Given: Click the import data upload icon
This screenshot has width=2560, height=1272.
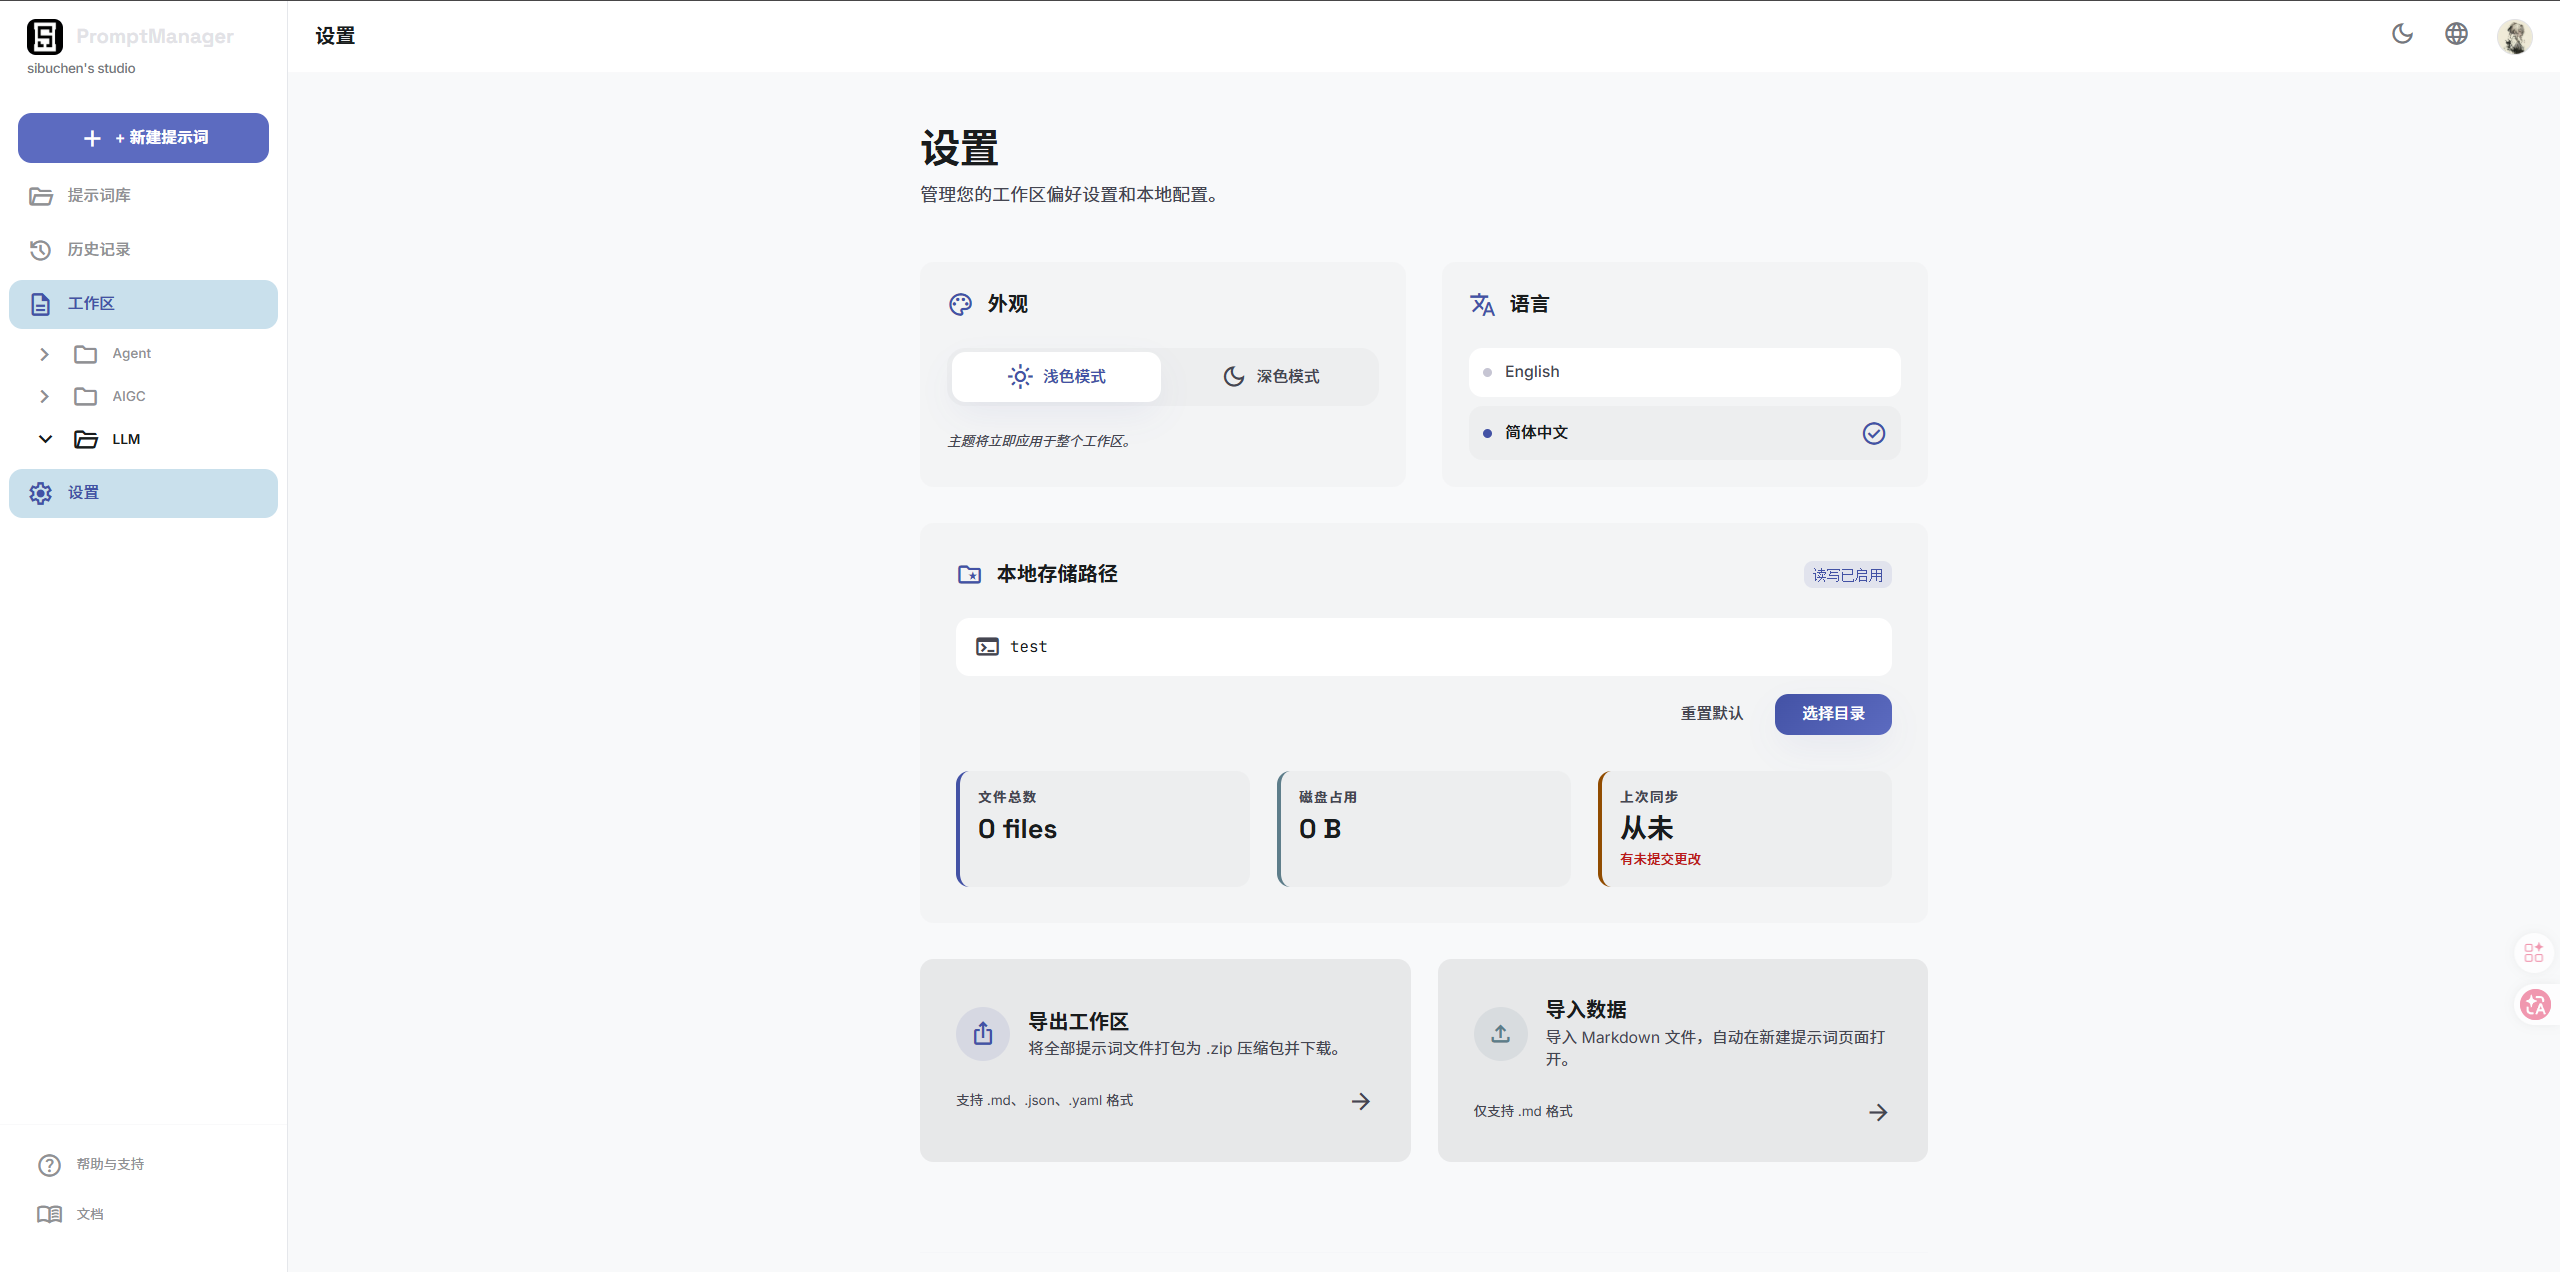Looking at the screenshot, I should click(1500, 1033).
